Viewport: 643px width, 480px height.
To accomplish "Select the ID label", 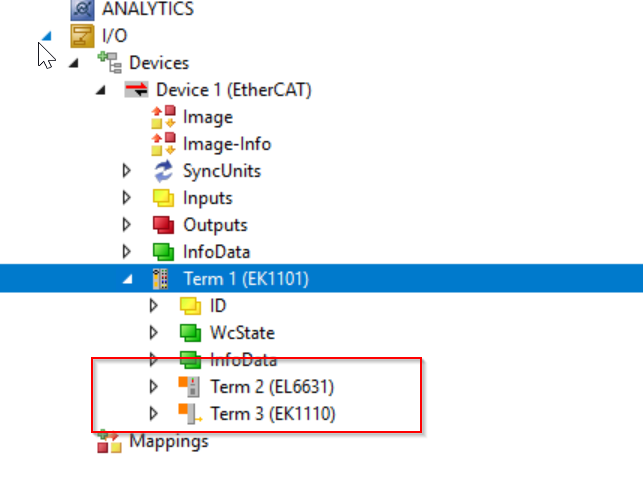I will [x=218, y=306].
